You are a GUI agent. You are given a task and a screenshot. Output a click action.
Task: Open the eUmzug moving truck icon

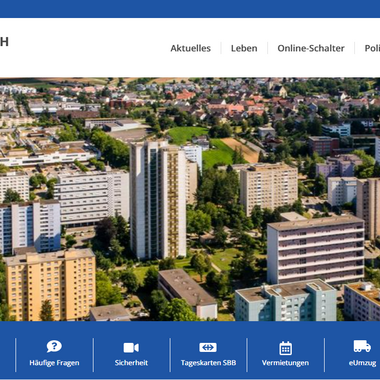(x=362, y=346)
